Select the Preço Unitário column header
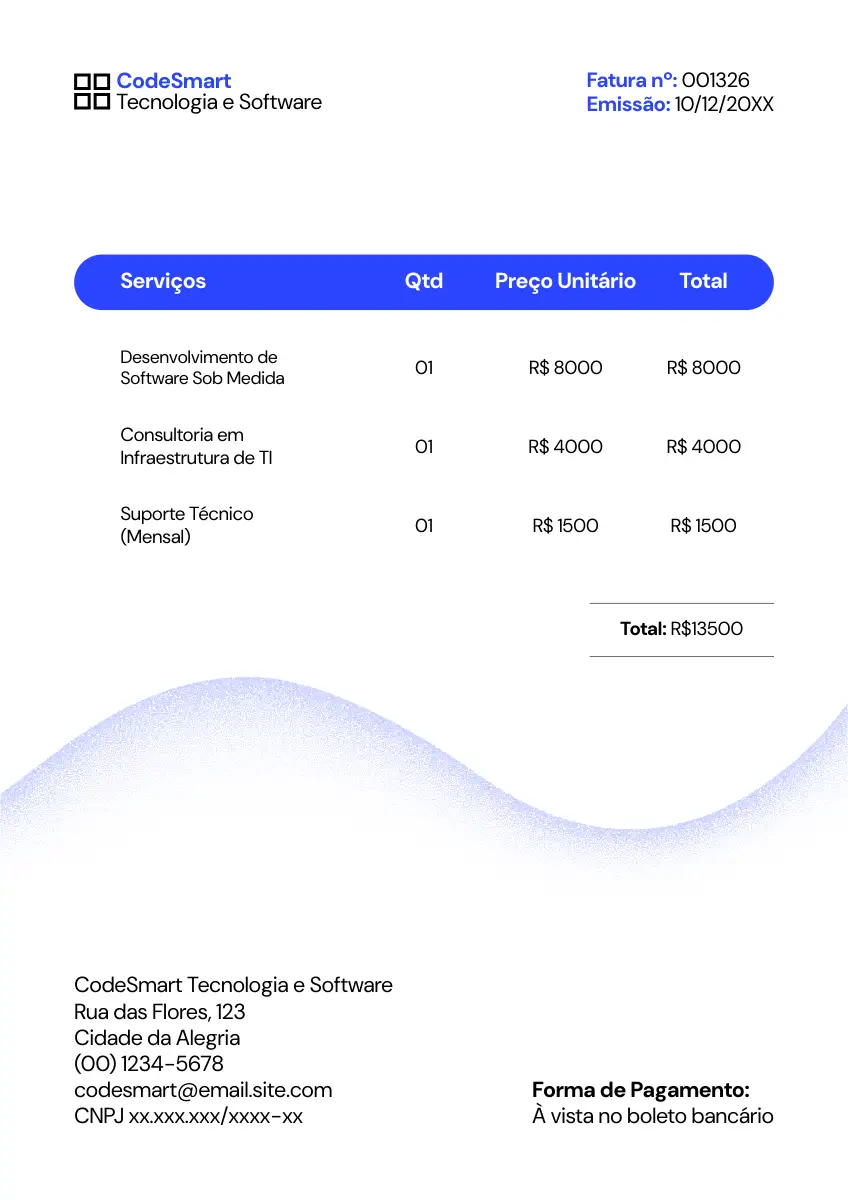848x1200 pixels. coord(565,281)
